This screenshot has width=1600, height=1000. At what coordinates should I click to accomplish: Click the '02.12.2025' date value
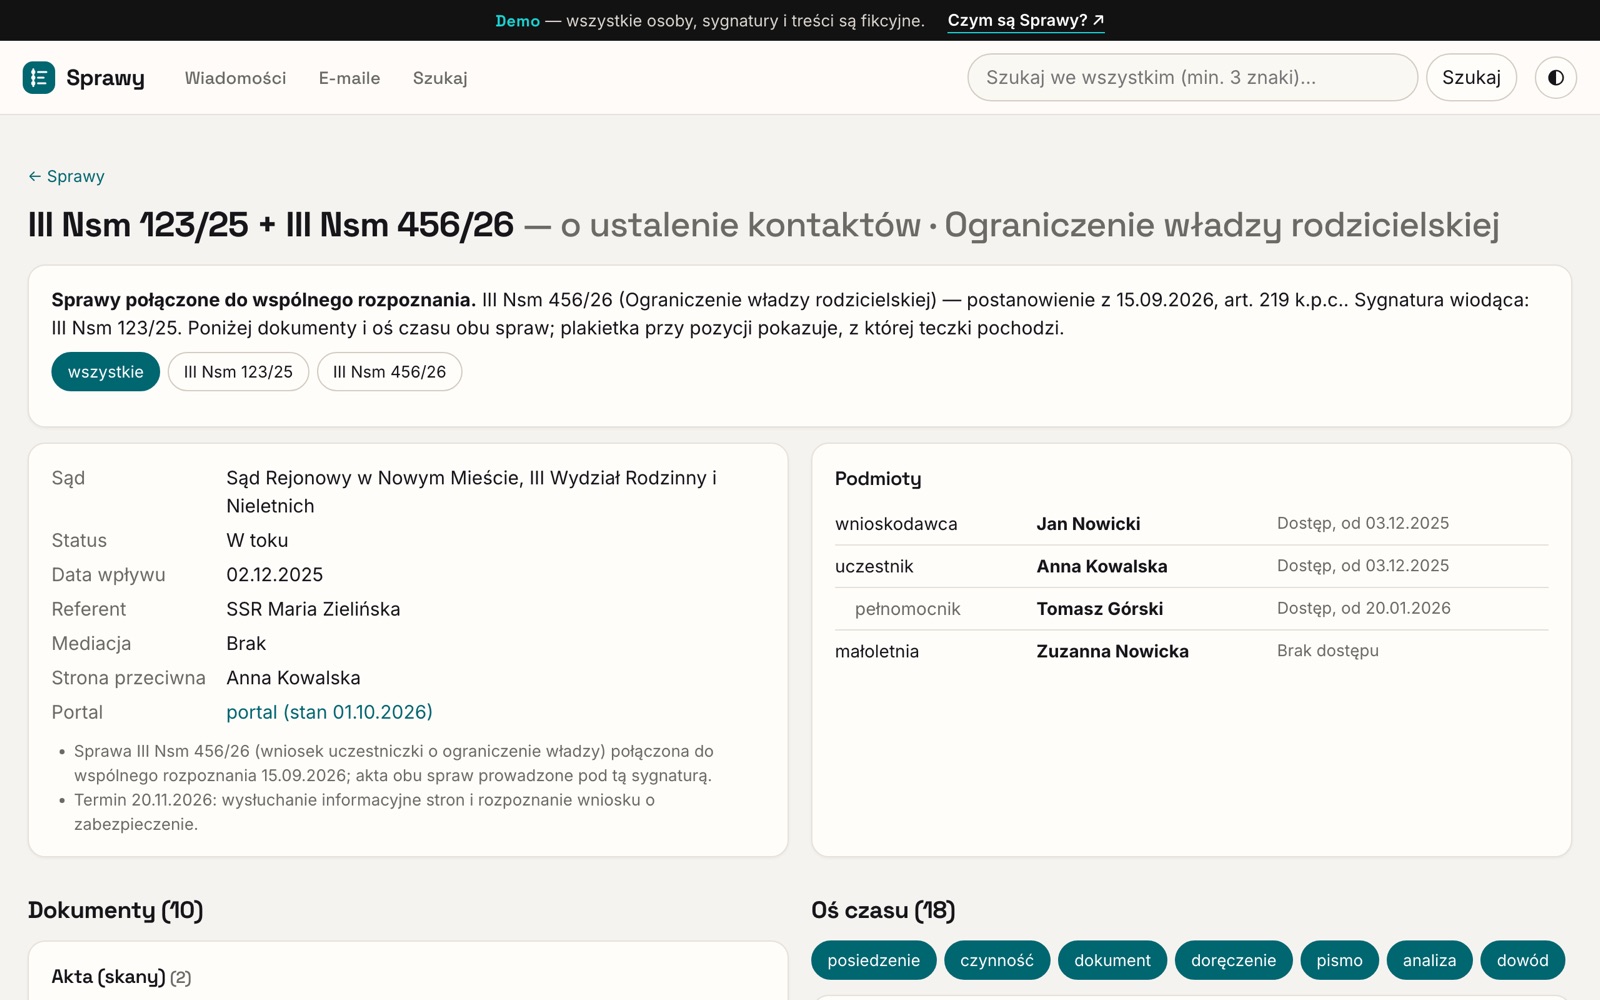point(275,575)
